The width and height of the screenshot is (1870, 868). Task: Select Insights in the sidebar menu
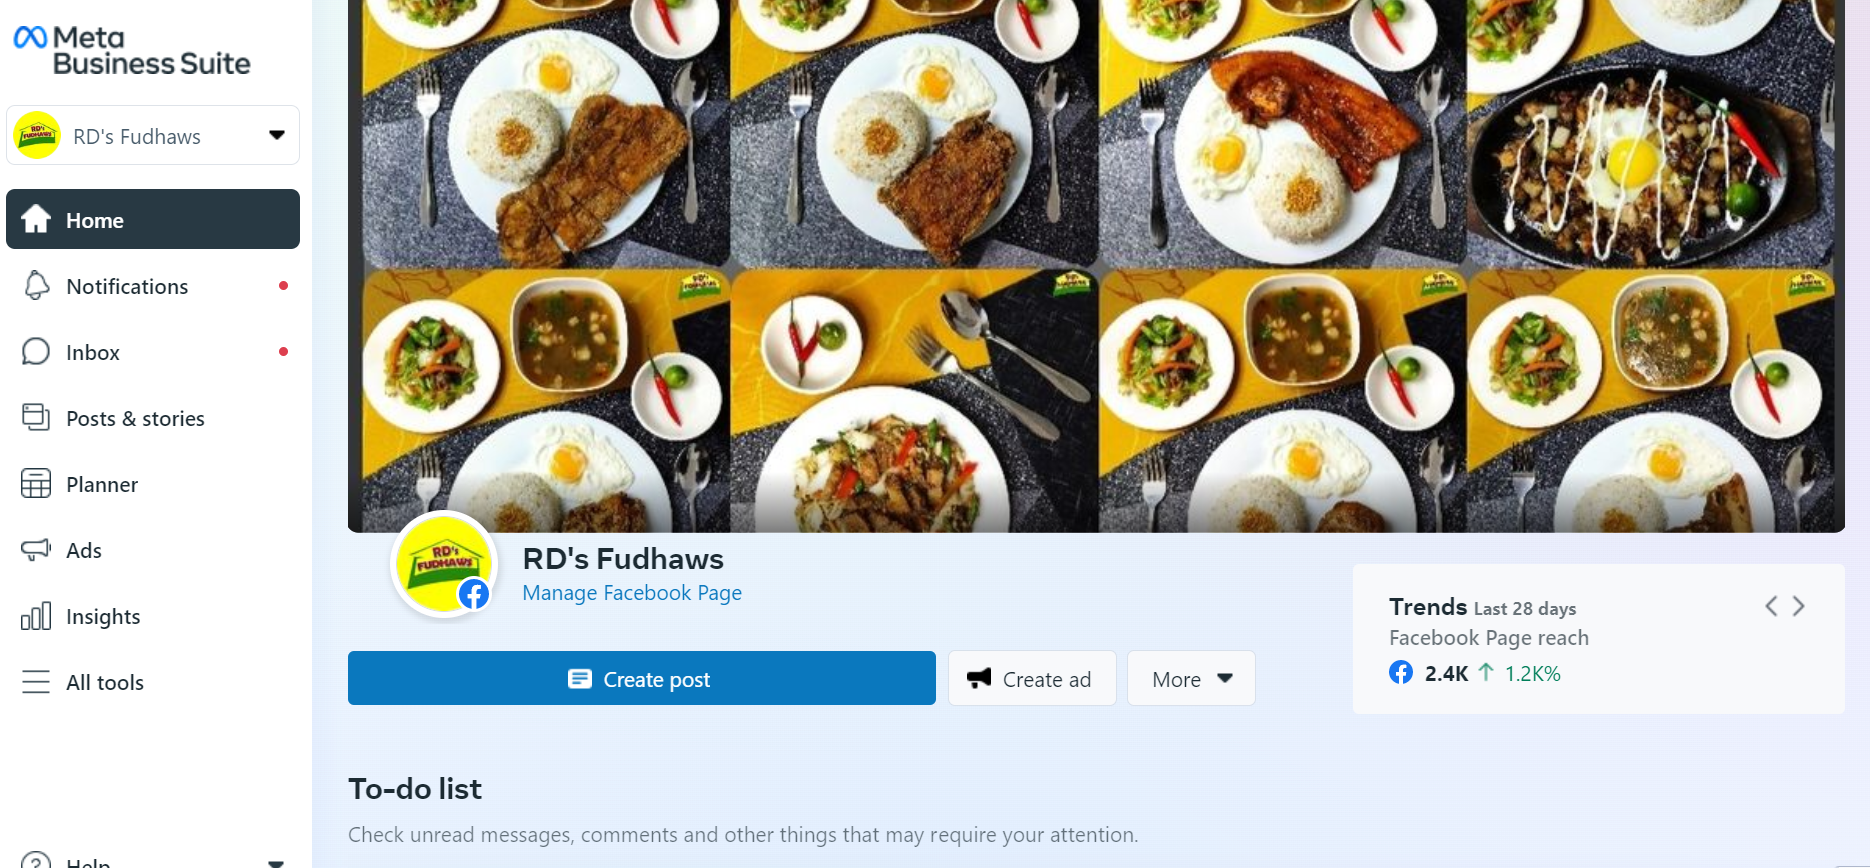click(103, 617)
